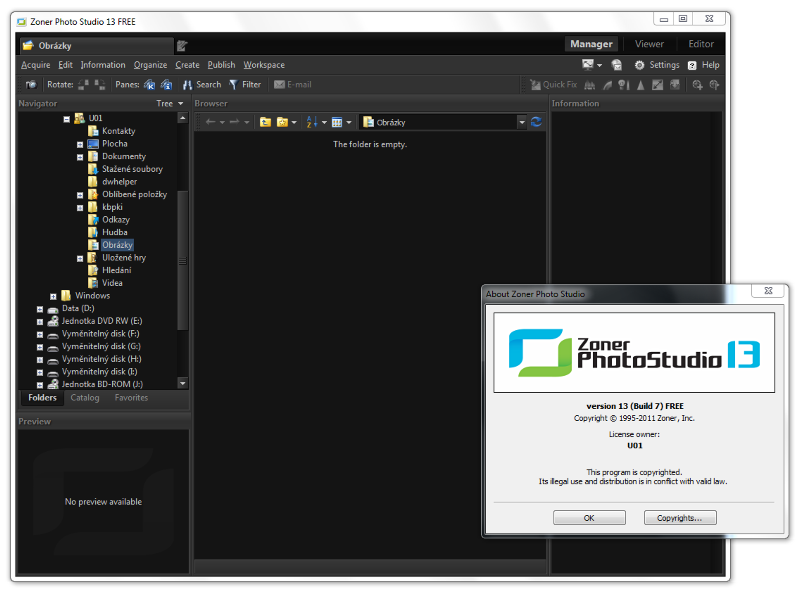Collapse the U01 tree node

coord(67,119)
